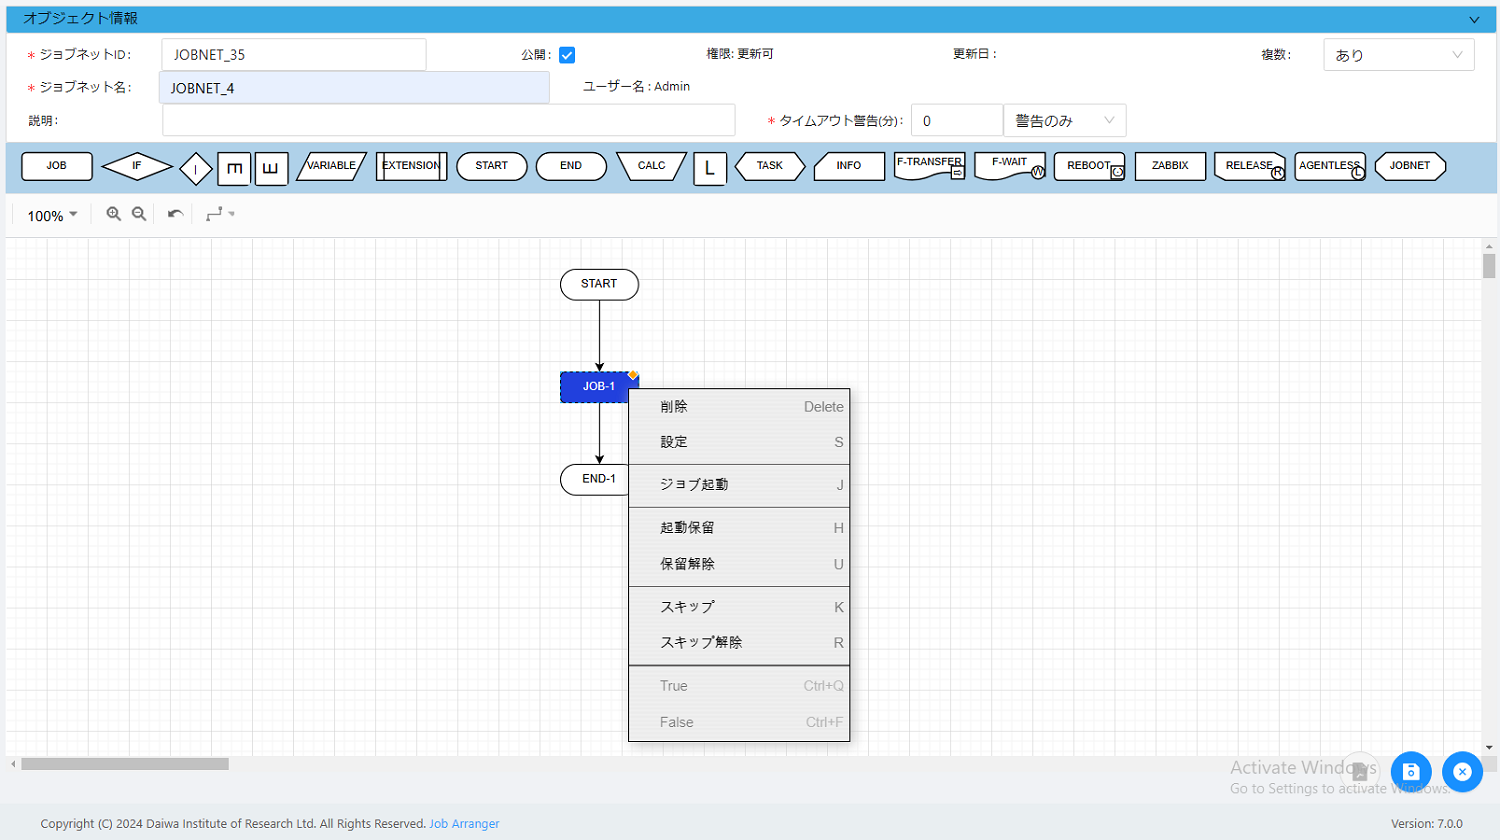Click the blue circular cancel X icon
The height and width of the screenshot is (840, 1500).
1462,772
